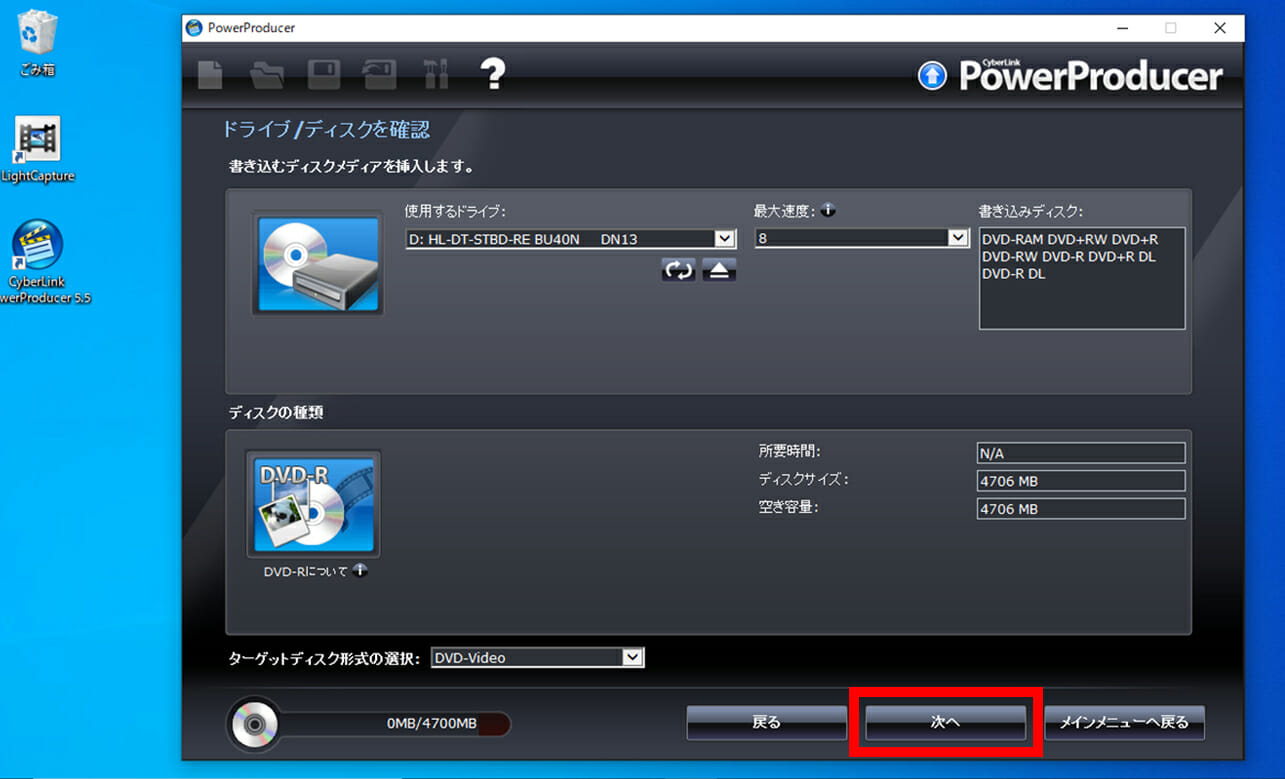Viewport: 1285px width, 779px height.
Task: Click the 次へ button
Action: pyautogui.click(x=945, y=722)
